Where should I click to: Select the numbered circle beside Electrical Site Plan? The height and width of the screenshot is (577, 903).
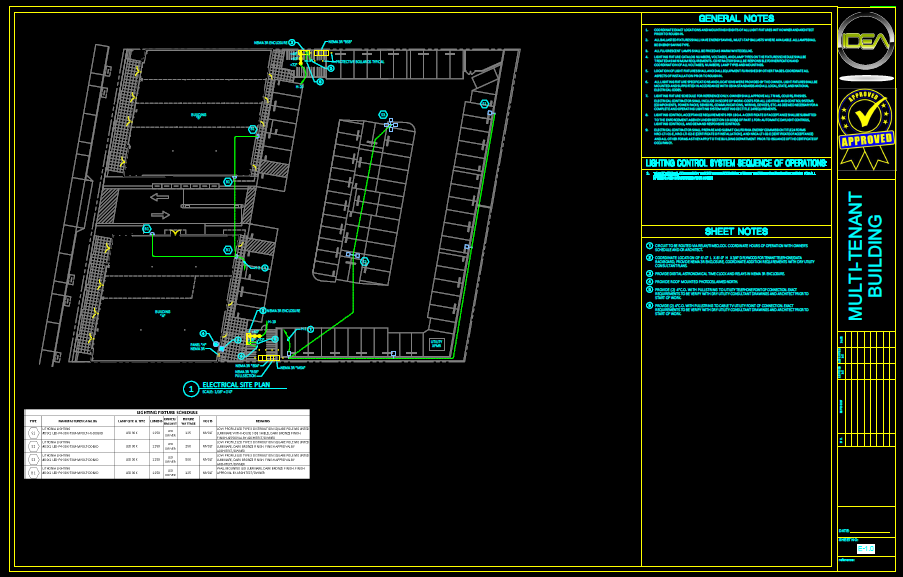point(191,389)
